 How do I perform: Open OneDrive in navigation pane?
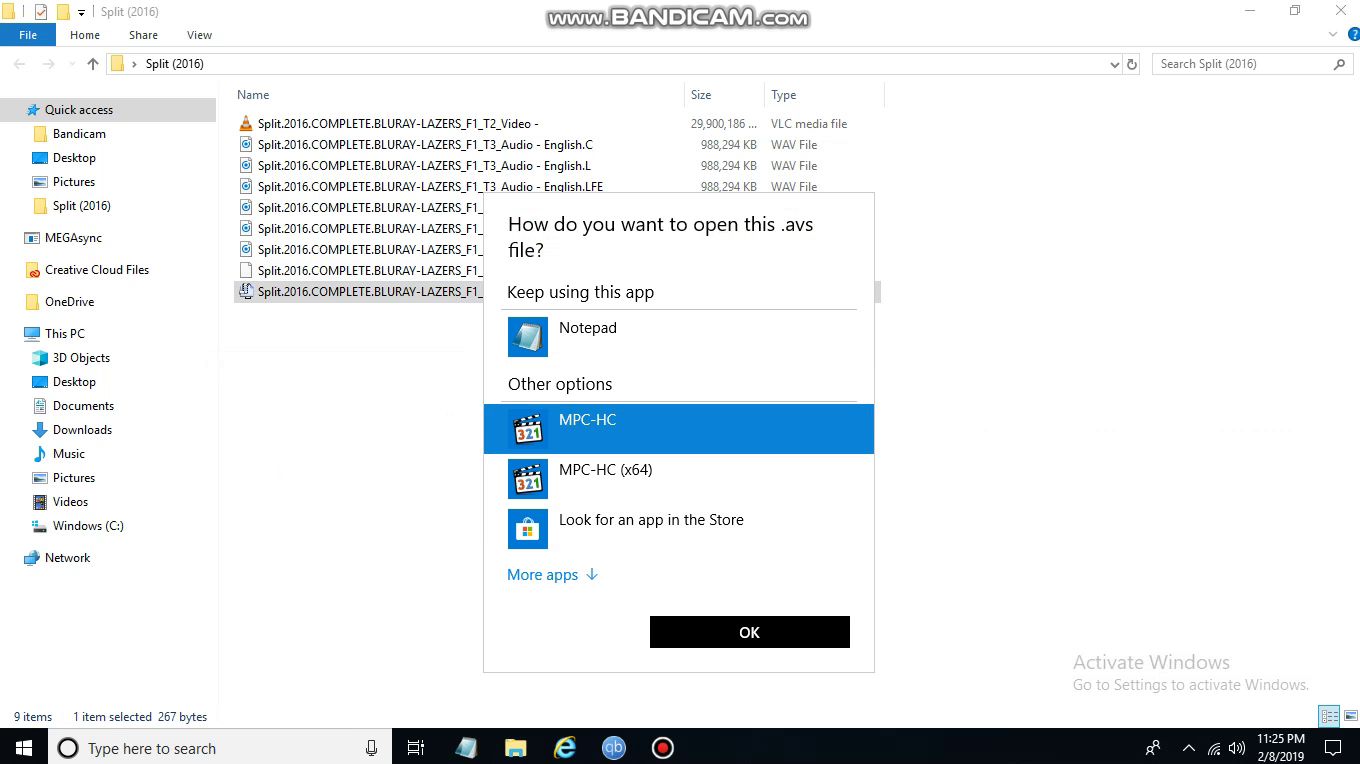click(69, 302)
